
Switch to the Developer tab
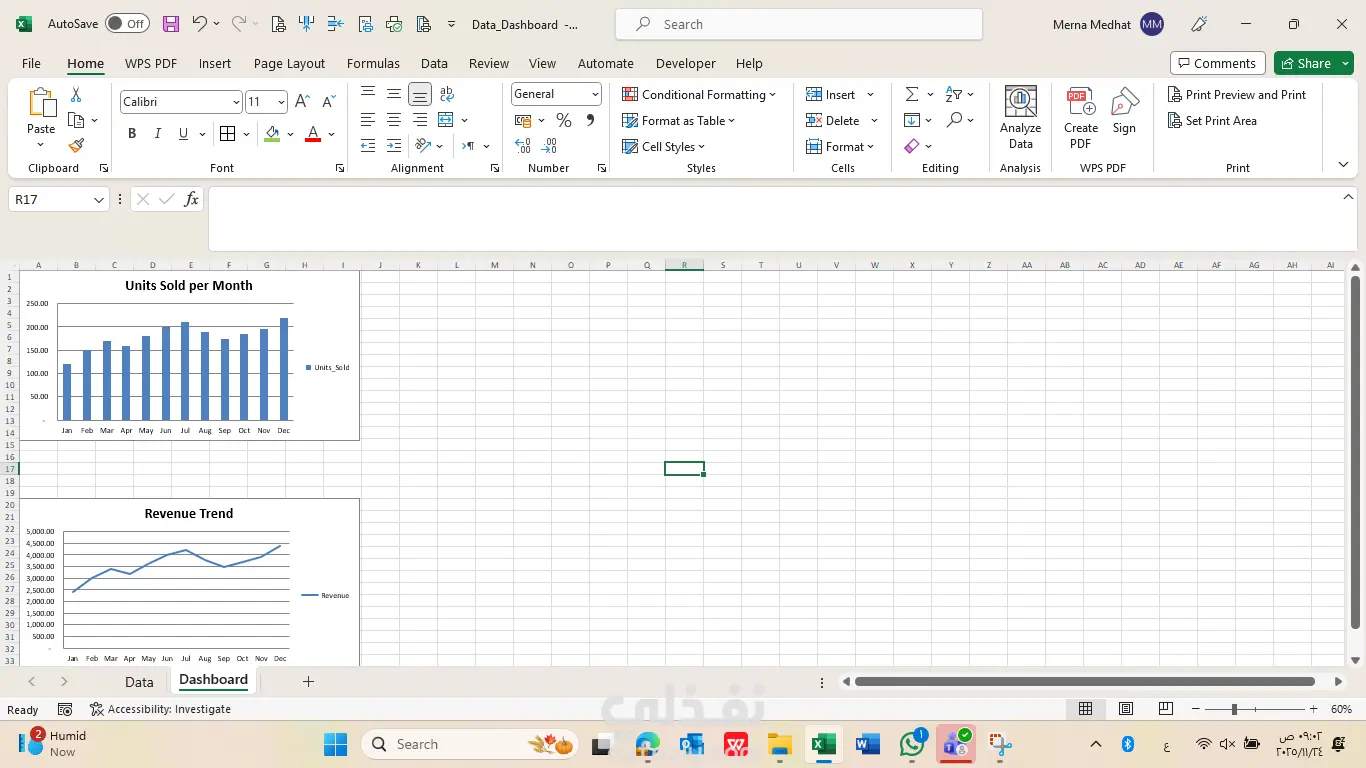click(686, 63)
